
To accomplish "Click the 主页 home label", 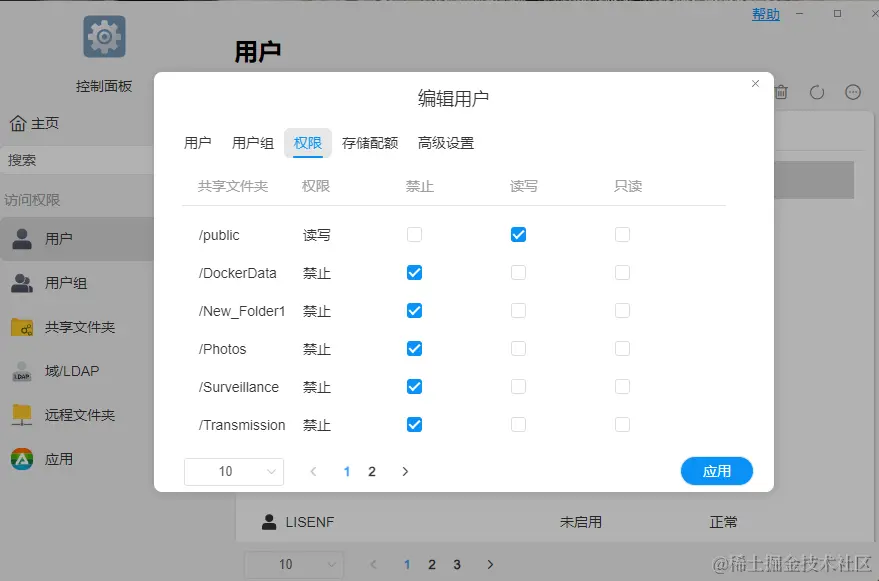I will [45, 123].
